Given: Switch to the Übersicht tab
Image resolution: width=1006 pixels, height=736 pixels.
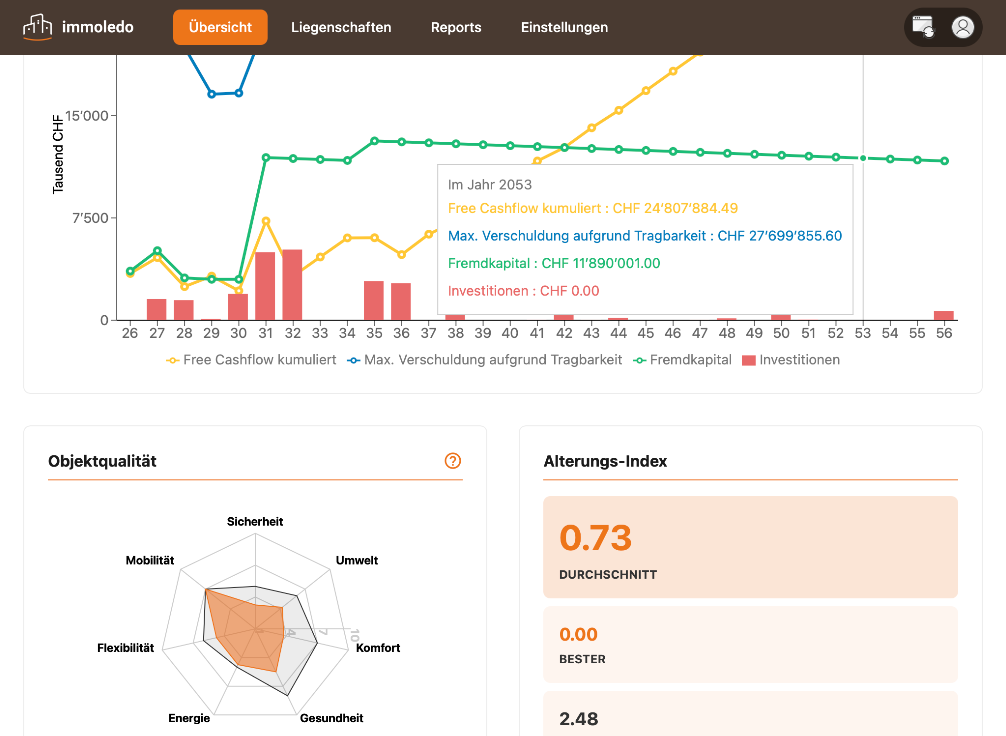Looking at the screenshot, I should pos(220,27).
